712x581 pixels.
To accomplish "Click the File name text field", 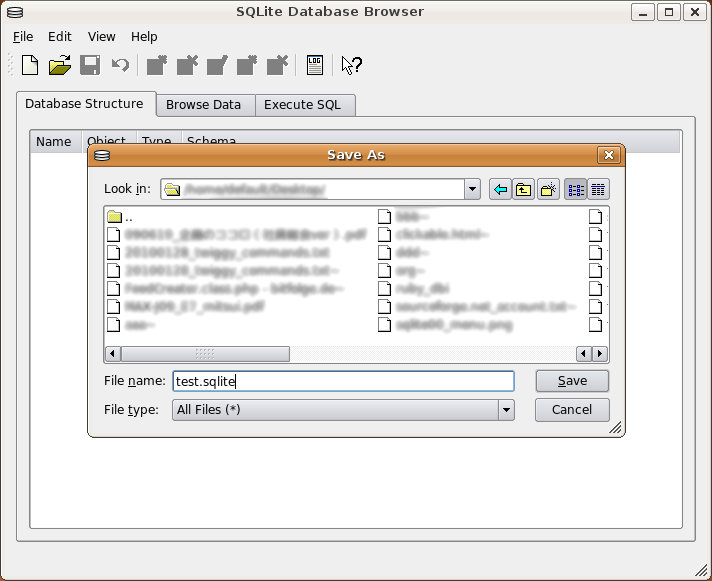I will click(x=342, y=381).
